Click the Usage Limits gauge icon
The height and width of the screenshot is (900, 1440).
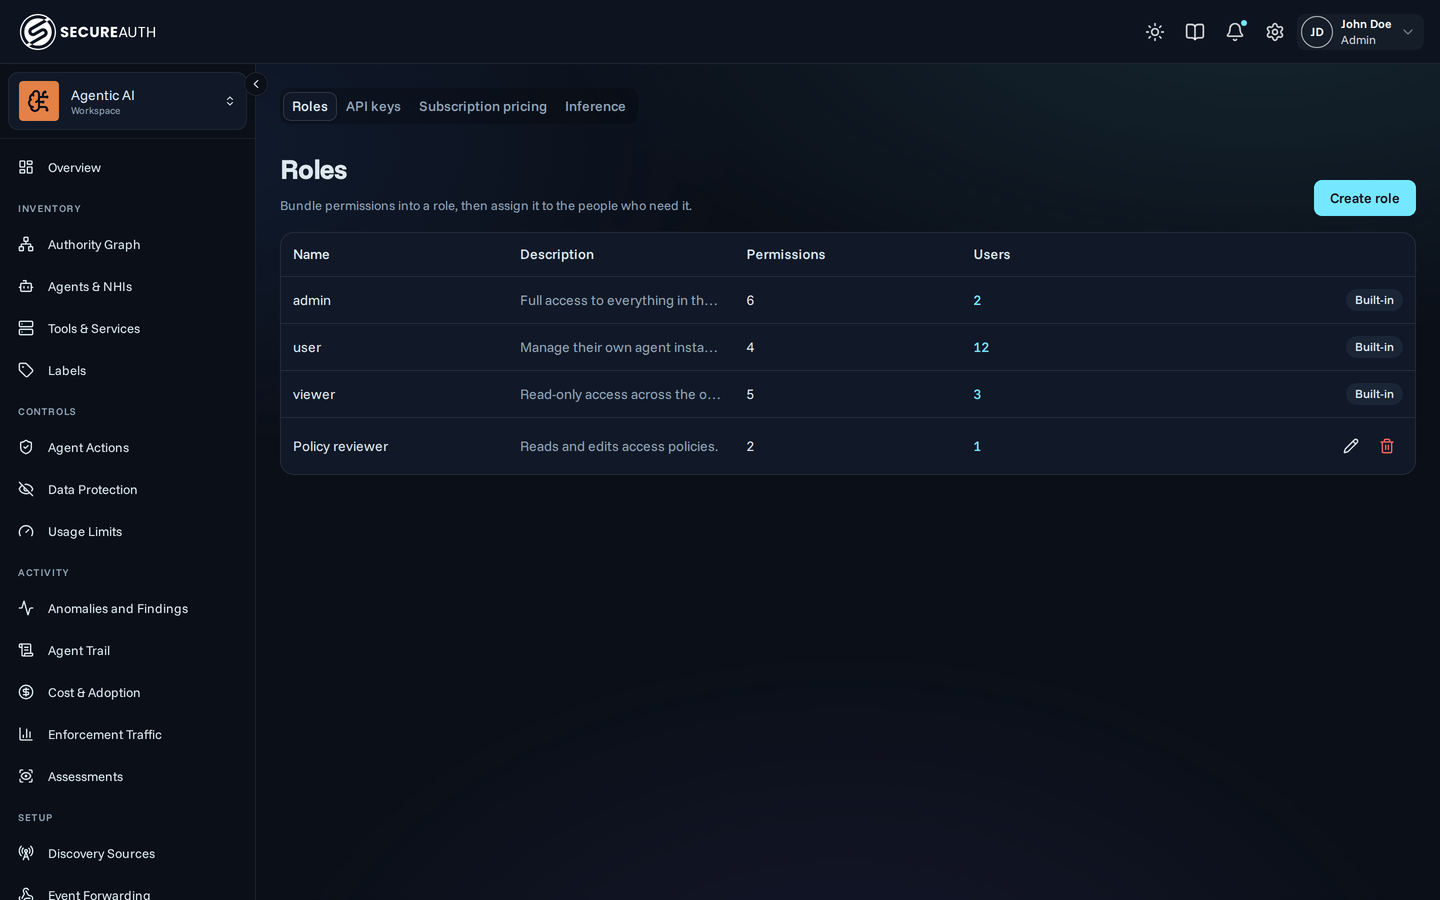(26, 531)
